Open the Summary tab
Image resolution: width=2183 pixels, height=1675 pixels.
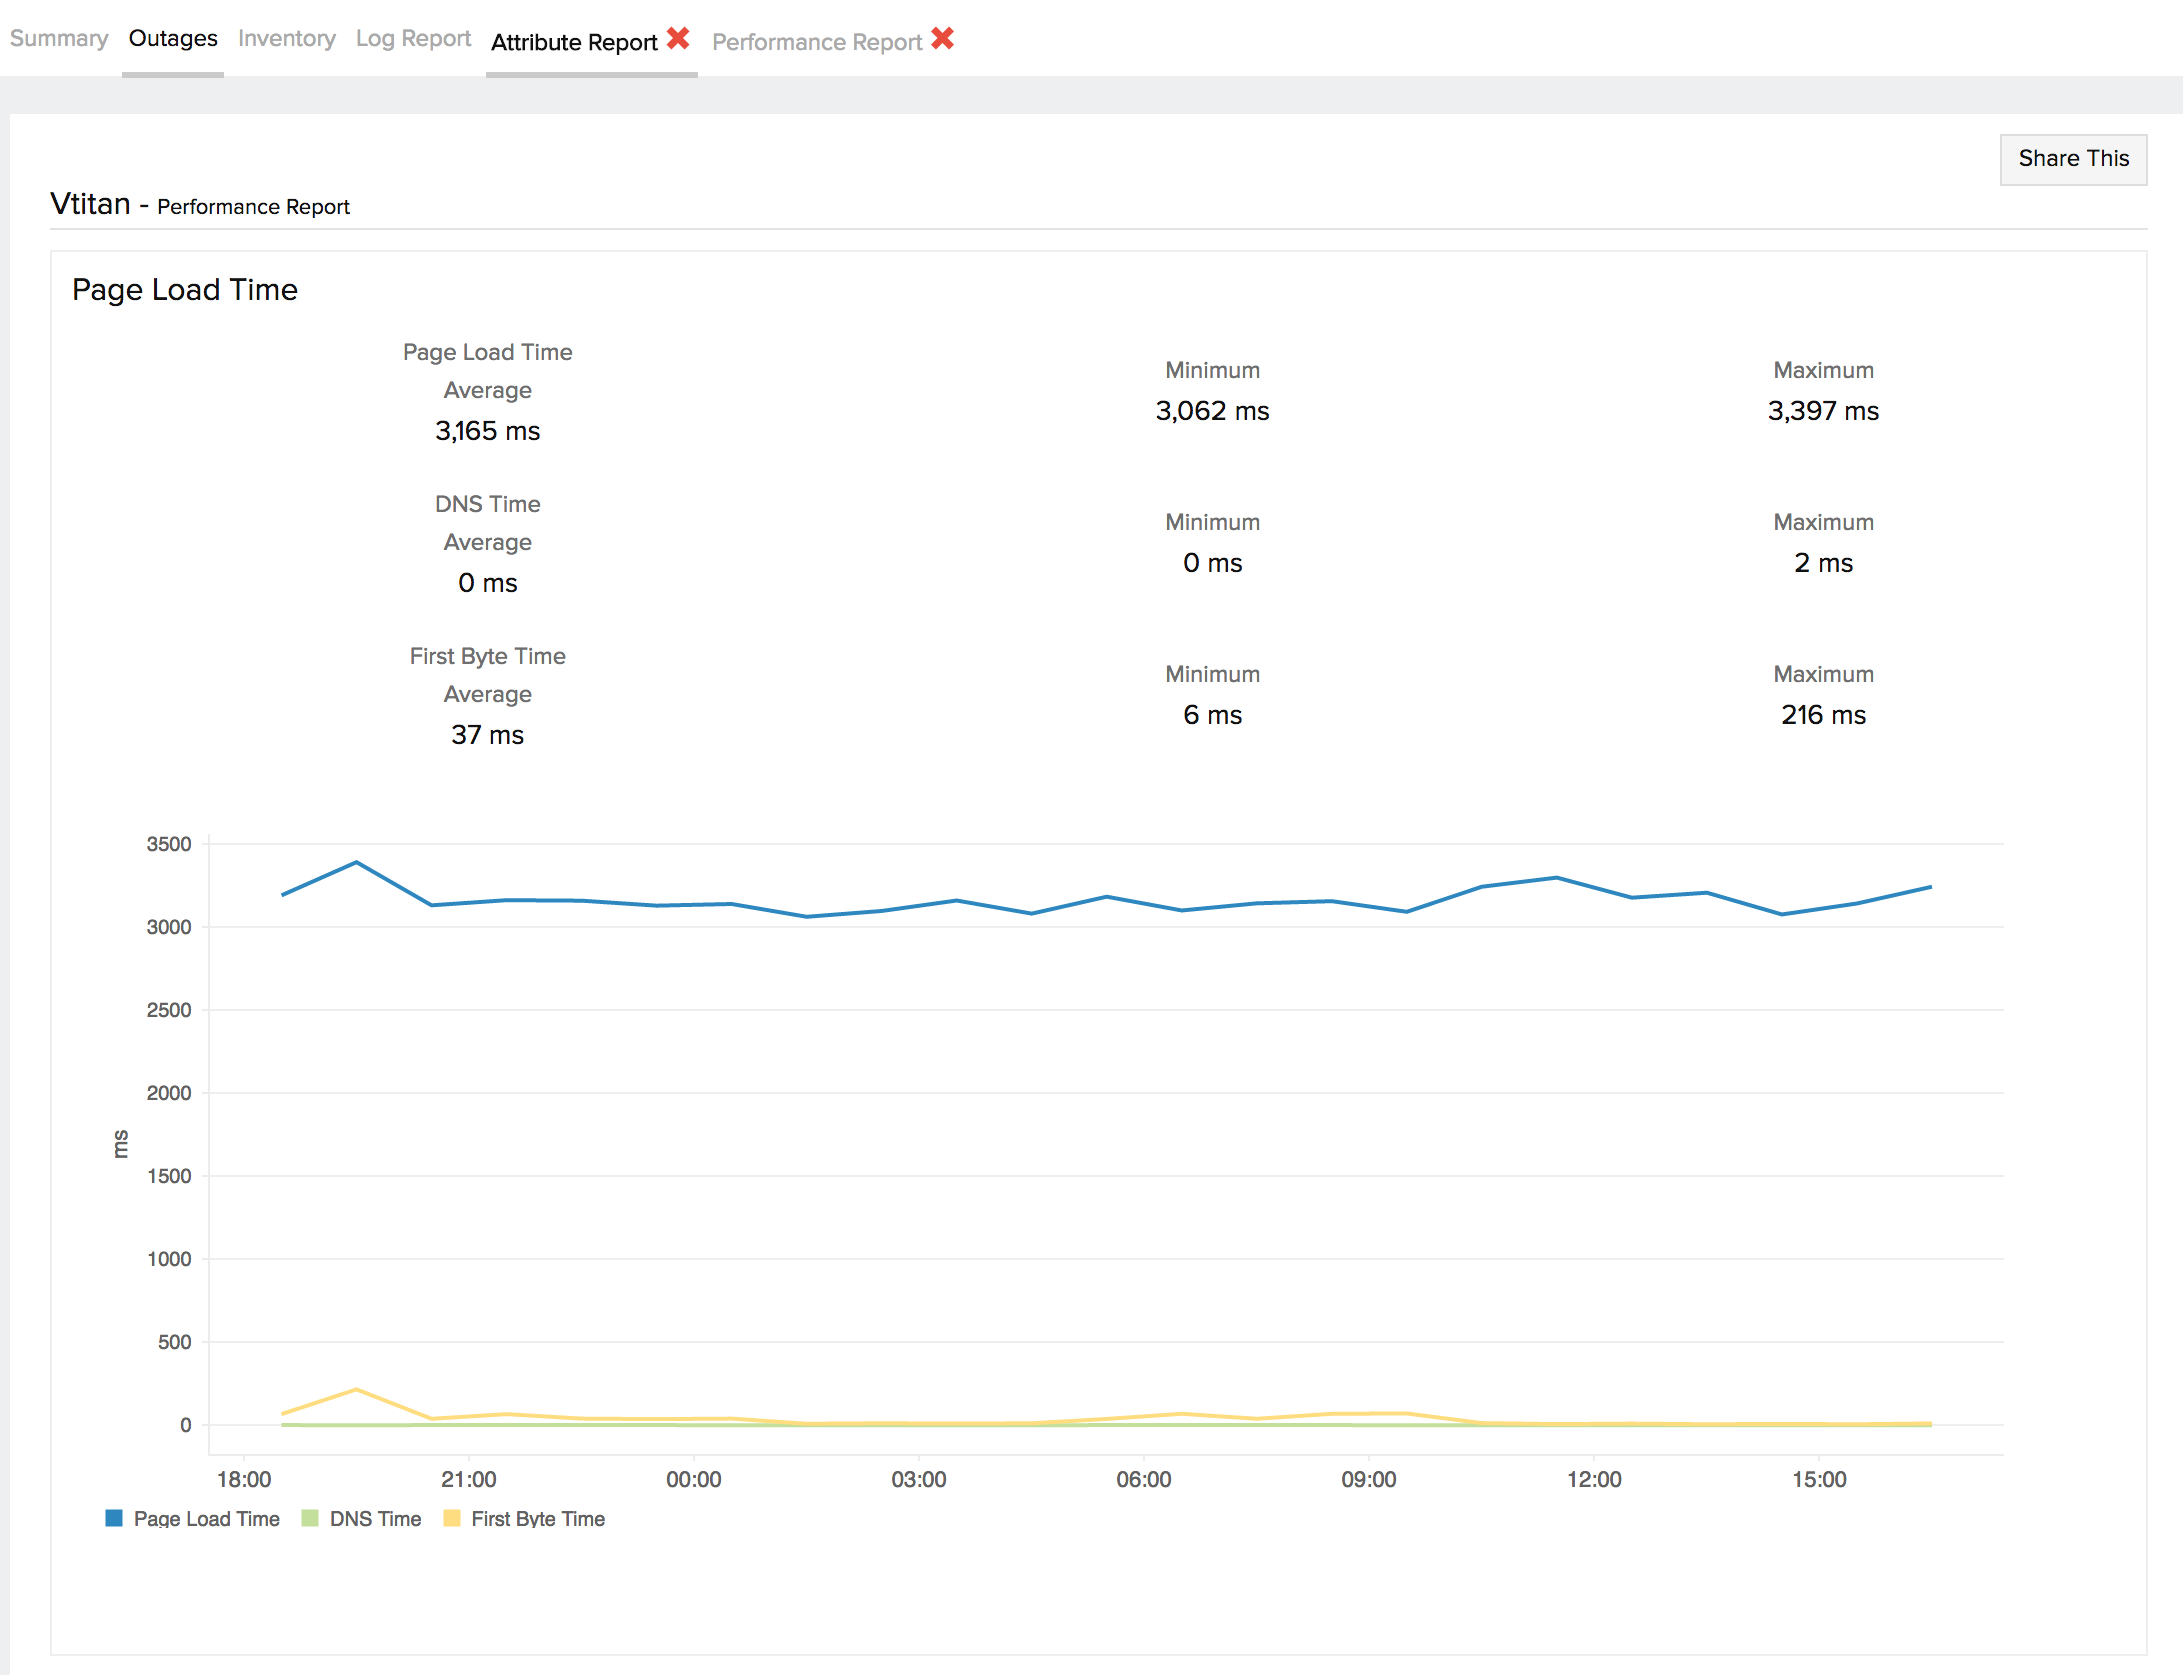[x=59, y=39]
